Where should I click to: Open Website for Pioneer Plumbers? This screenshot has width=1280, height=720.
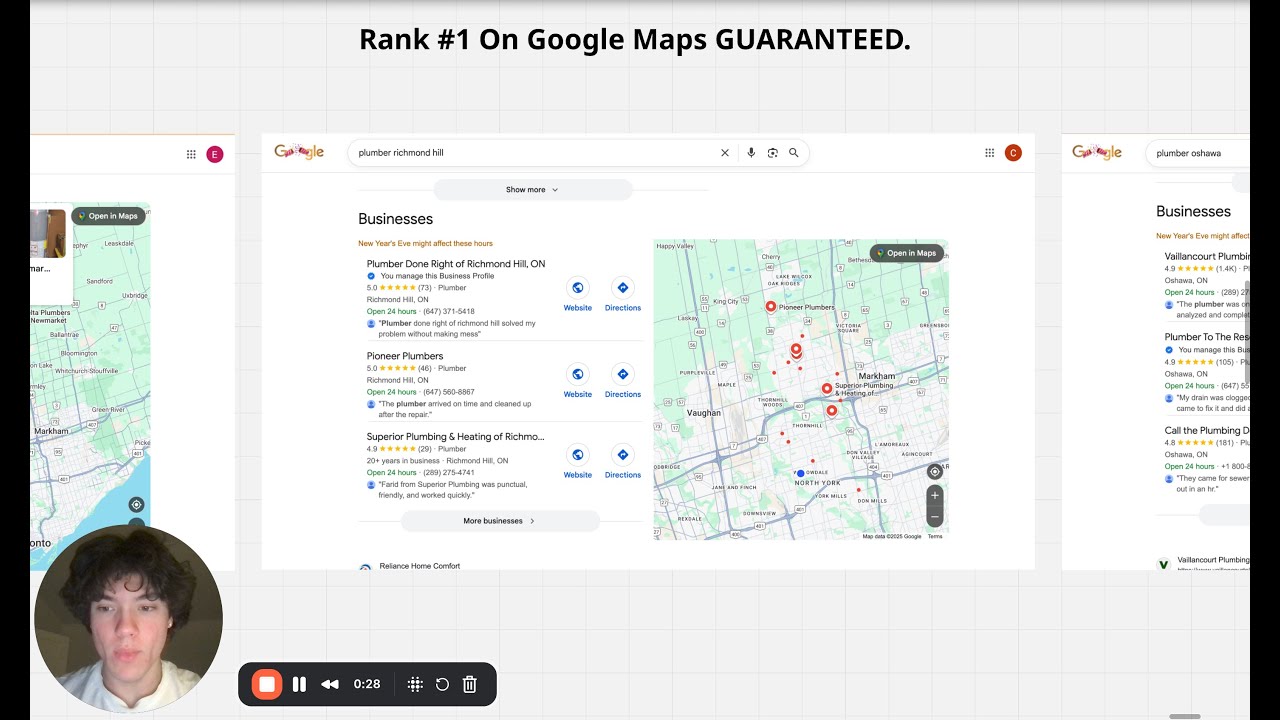click(578, 381)
